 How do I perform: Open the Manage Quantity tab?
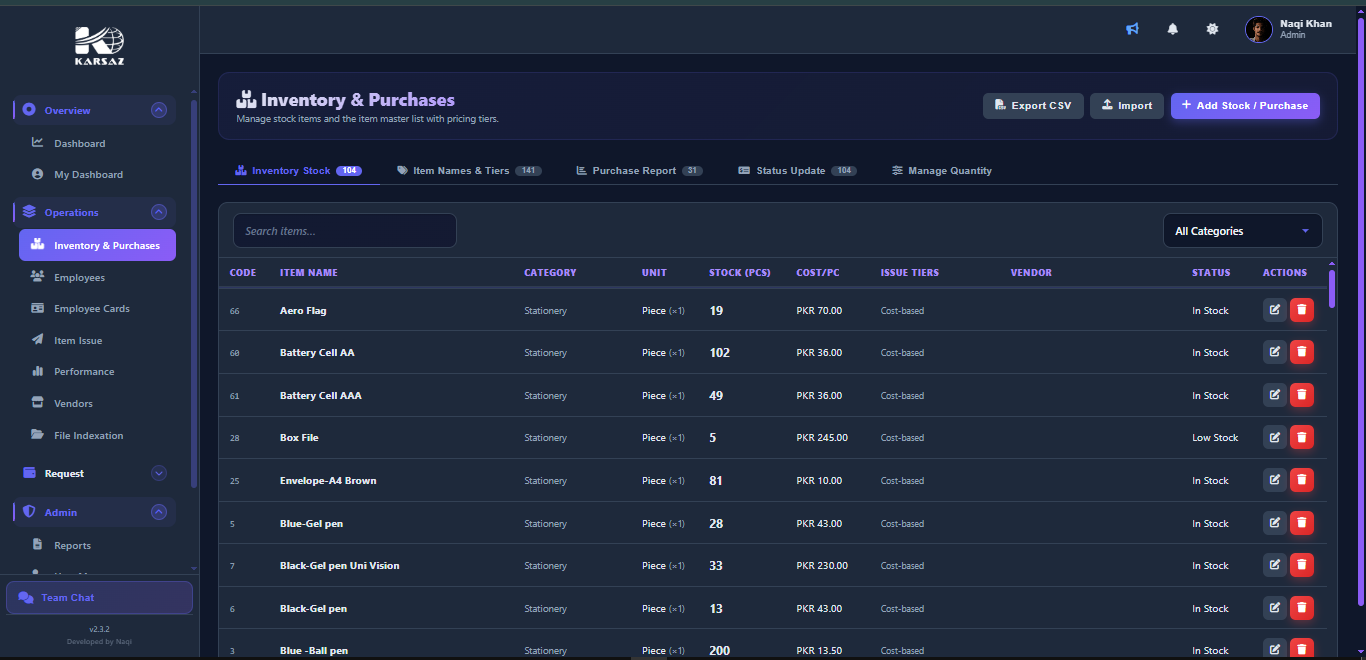(942, 170)
